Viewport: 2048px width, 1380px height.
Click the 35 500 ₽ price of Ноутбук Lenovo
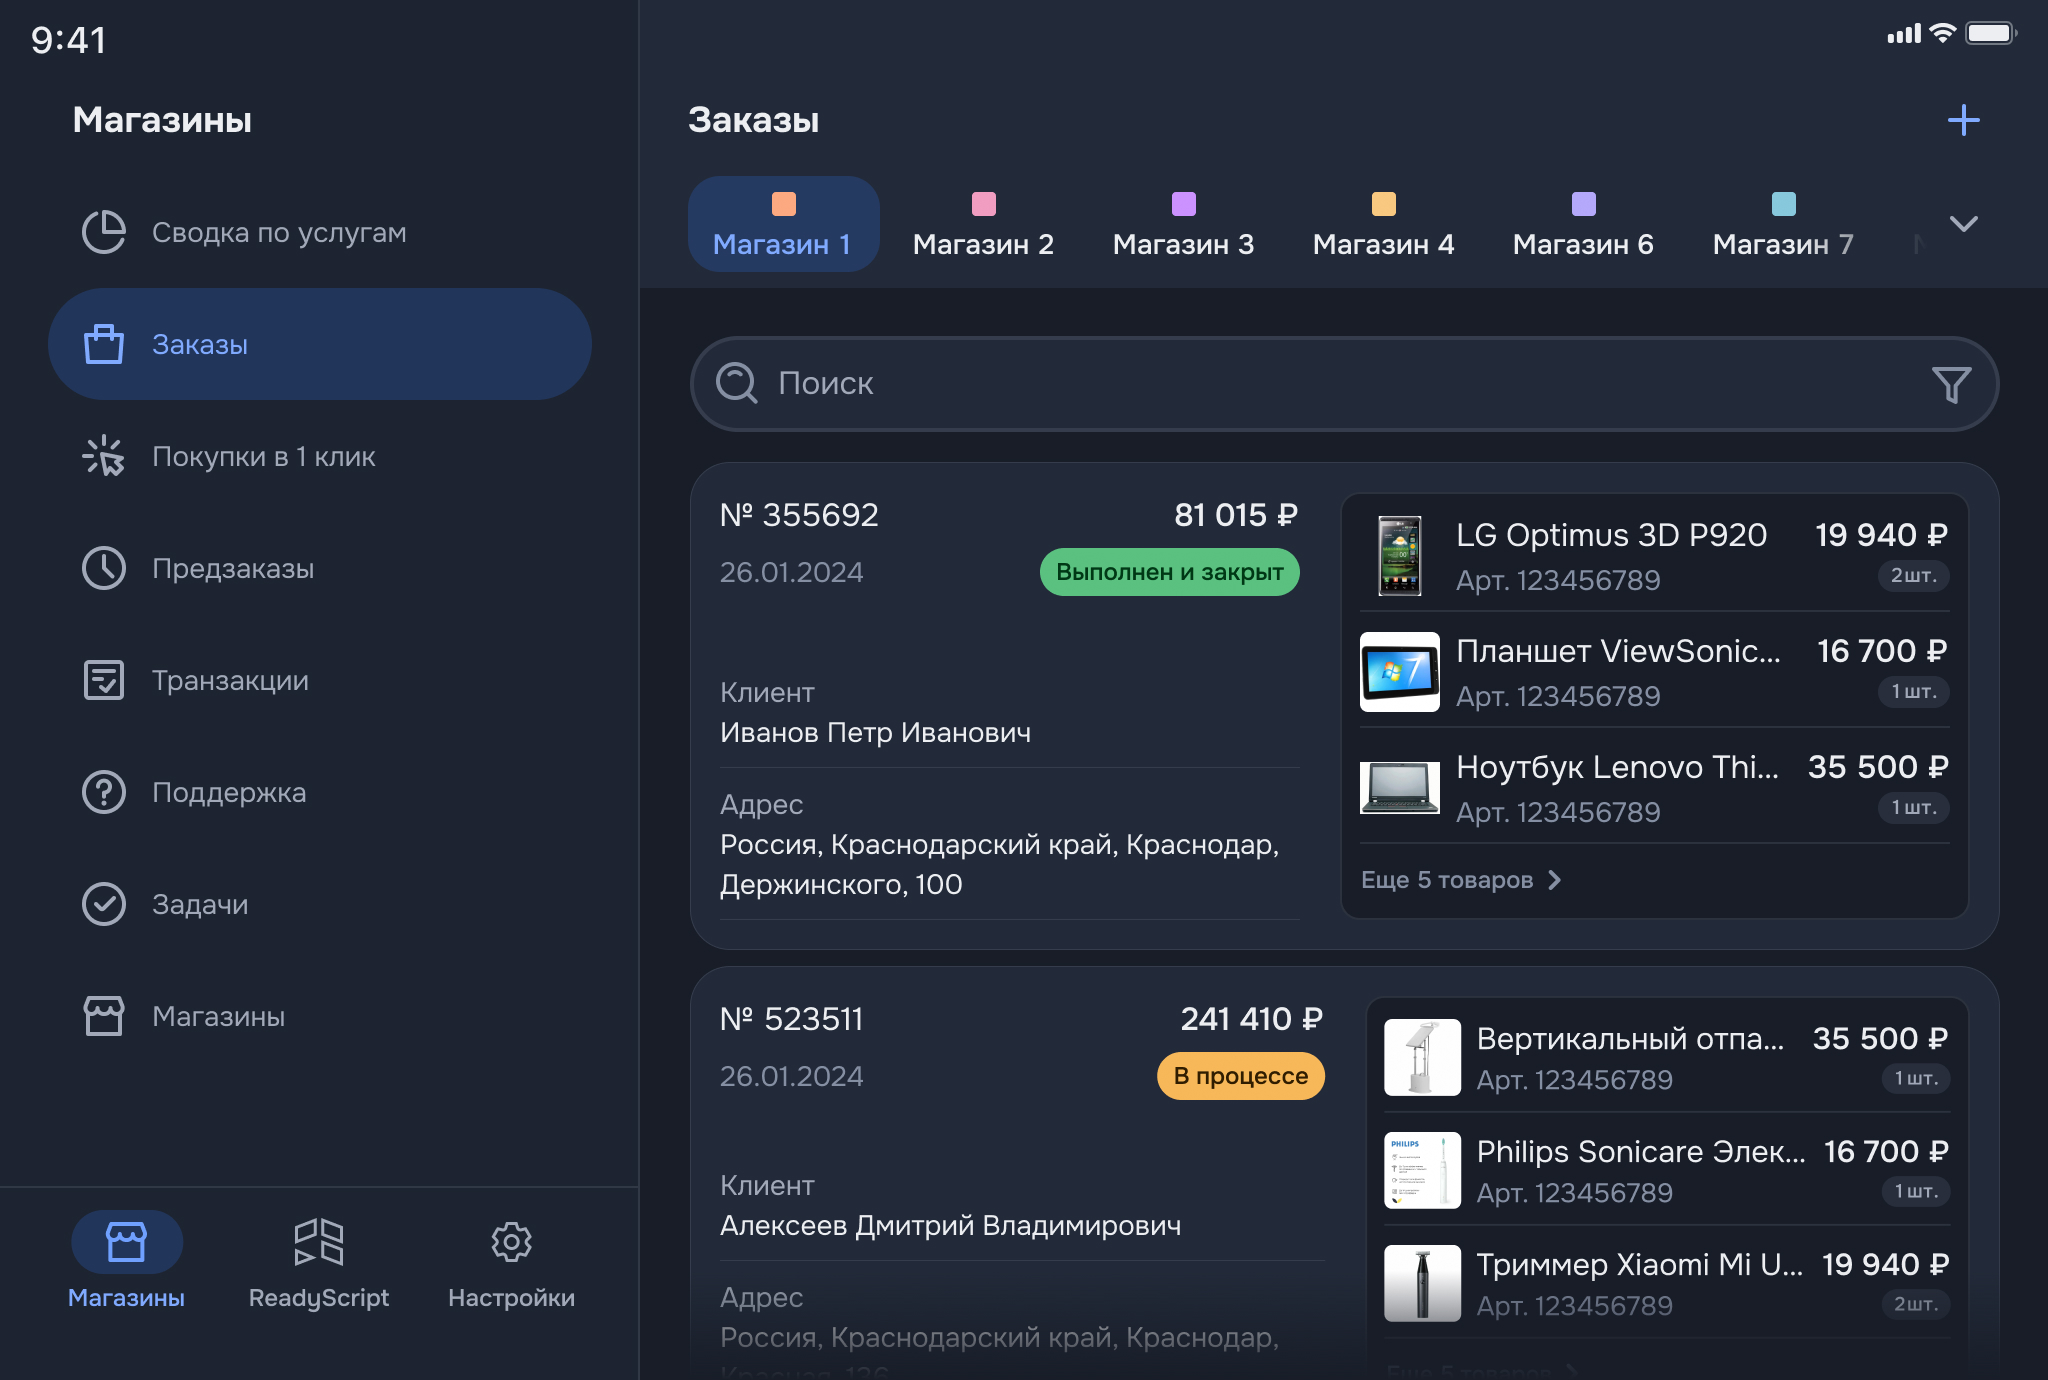pyautogui.click(x=1878, y=767)
